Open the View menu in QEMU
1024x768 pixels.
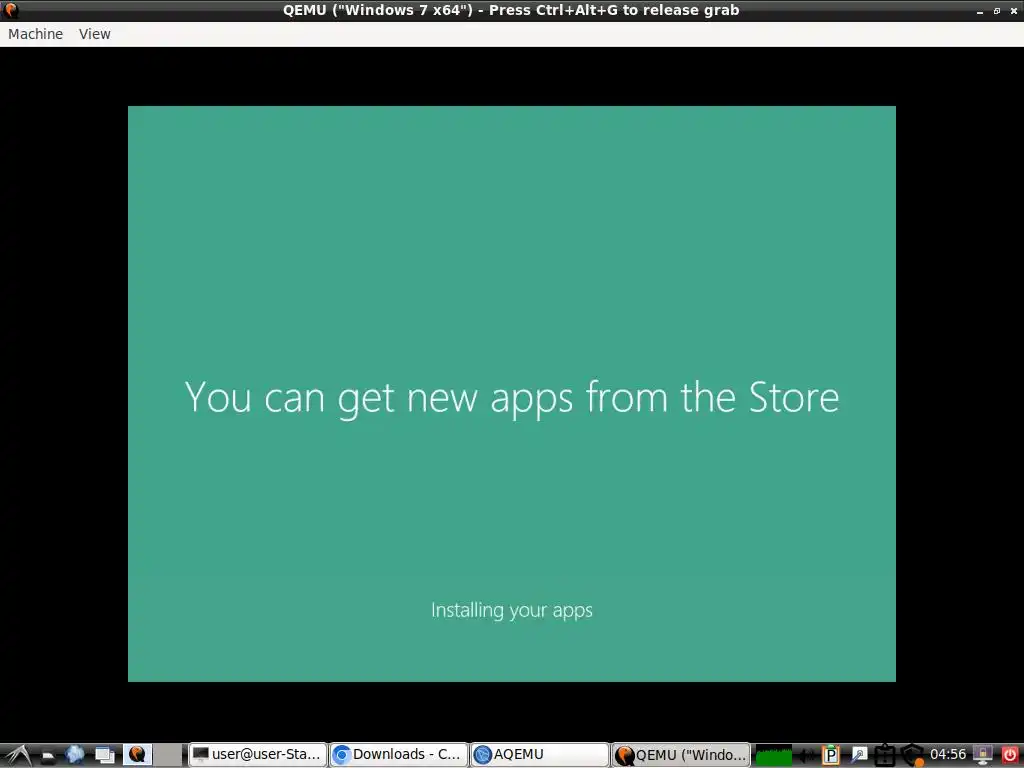coord(95,34)
